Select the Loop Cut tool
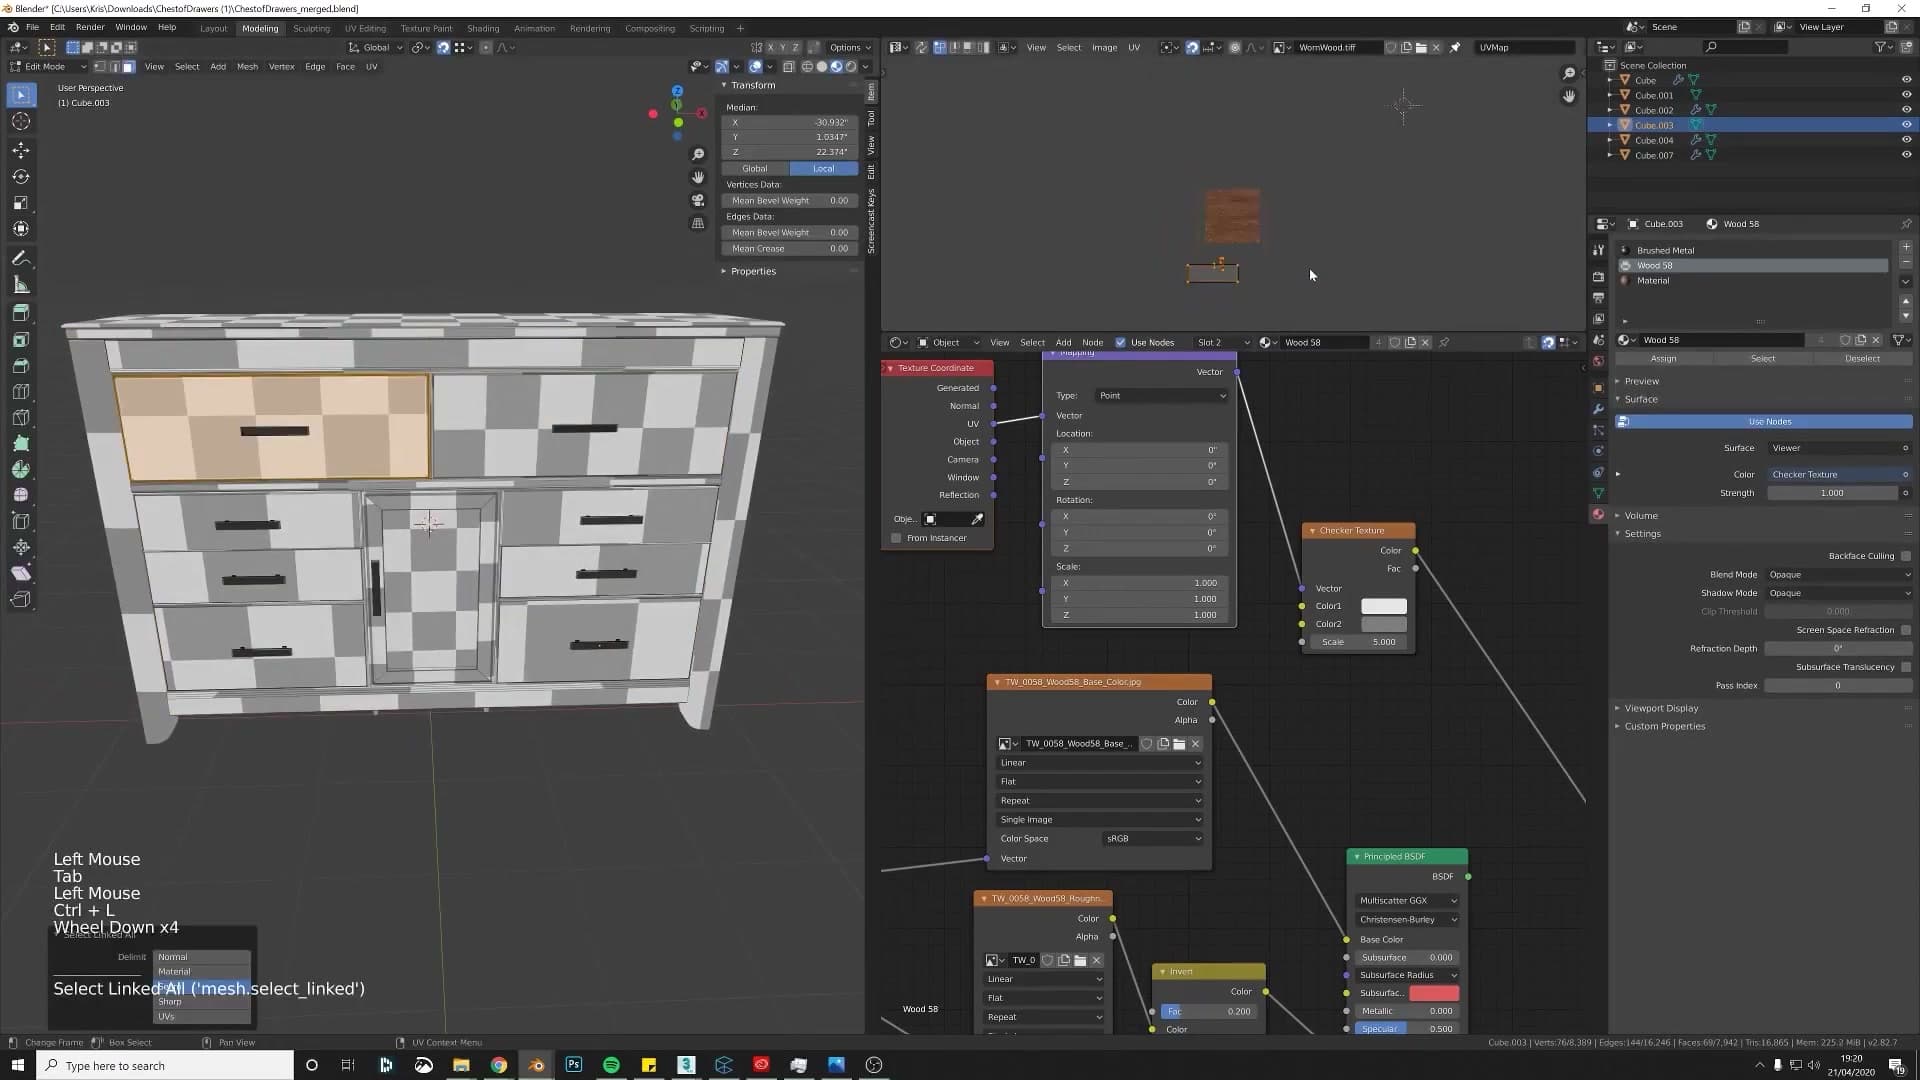 point(21,392)
